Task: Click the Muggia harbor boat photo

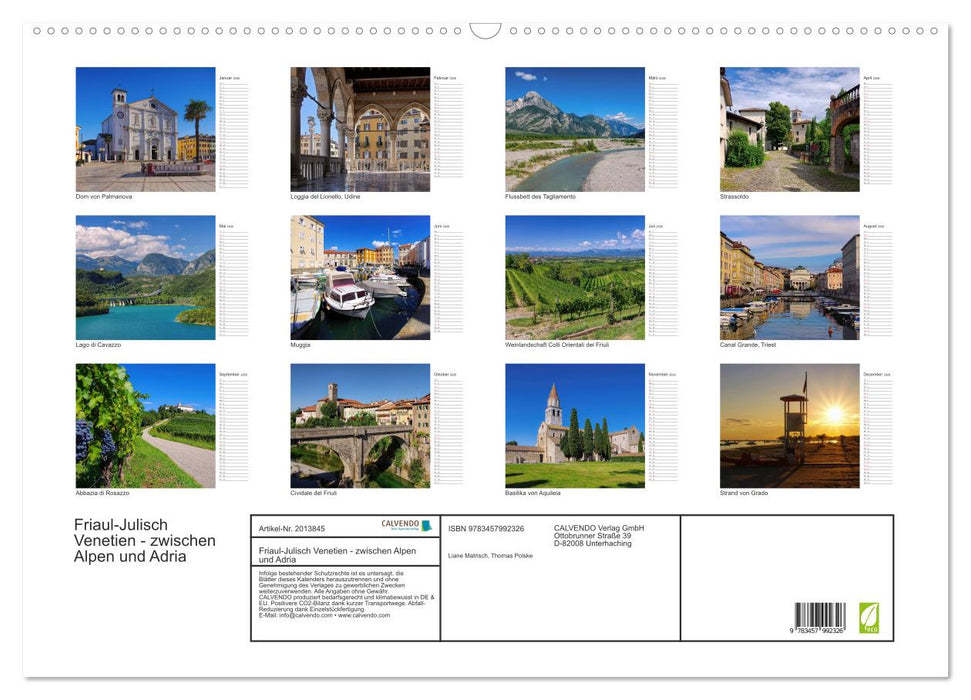Action: tap(360, 277)
